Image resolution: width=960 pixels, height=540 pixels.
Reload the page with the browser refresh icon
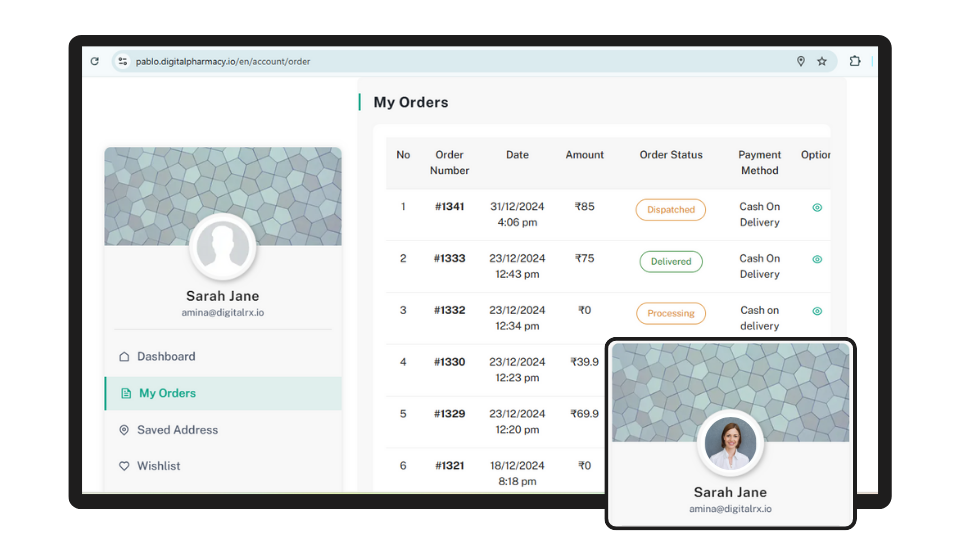(x=94, y=61)
